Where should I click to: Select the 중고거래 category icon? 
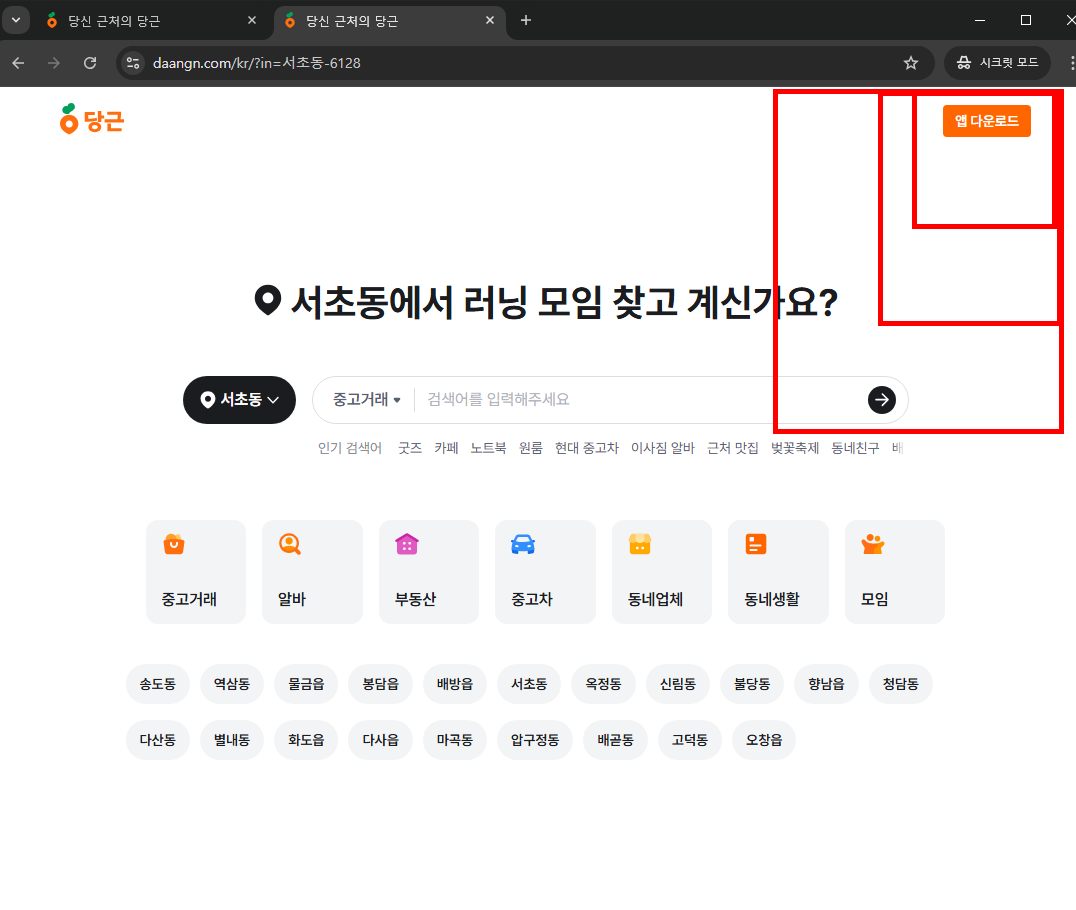(195, 571)
